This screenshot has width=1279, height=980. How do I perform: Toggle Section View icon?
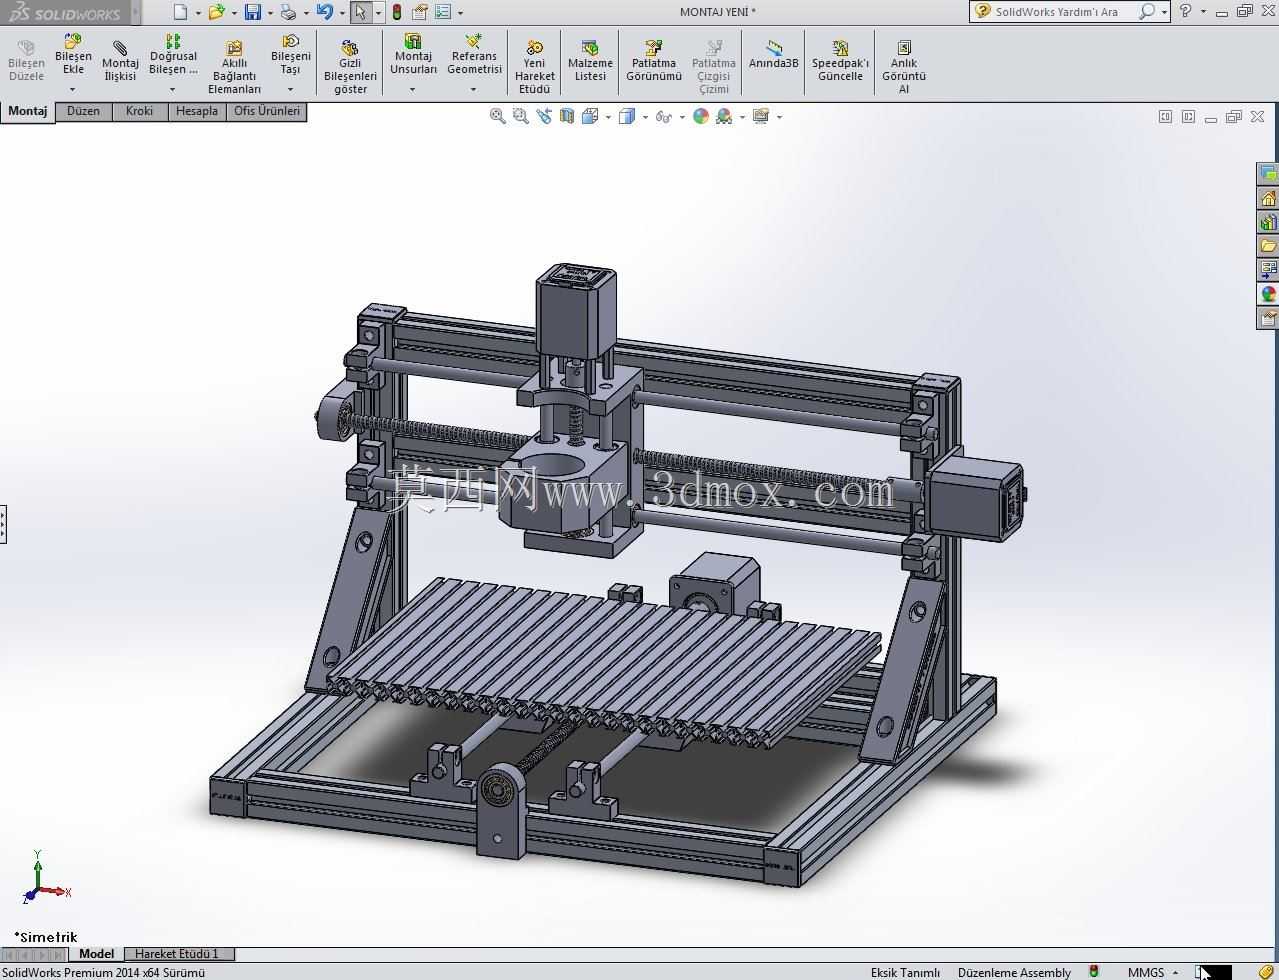[x=567, y=116]
